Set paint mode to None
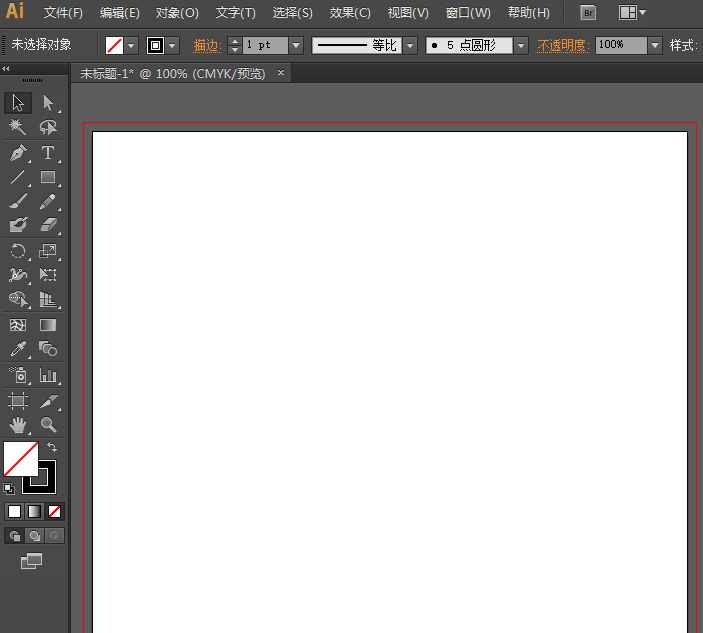 click(x=54, y=512)
